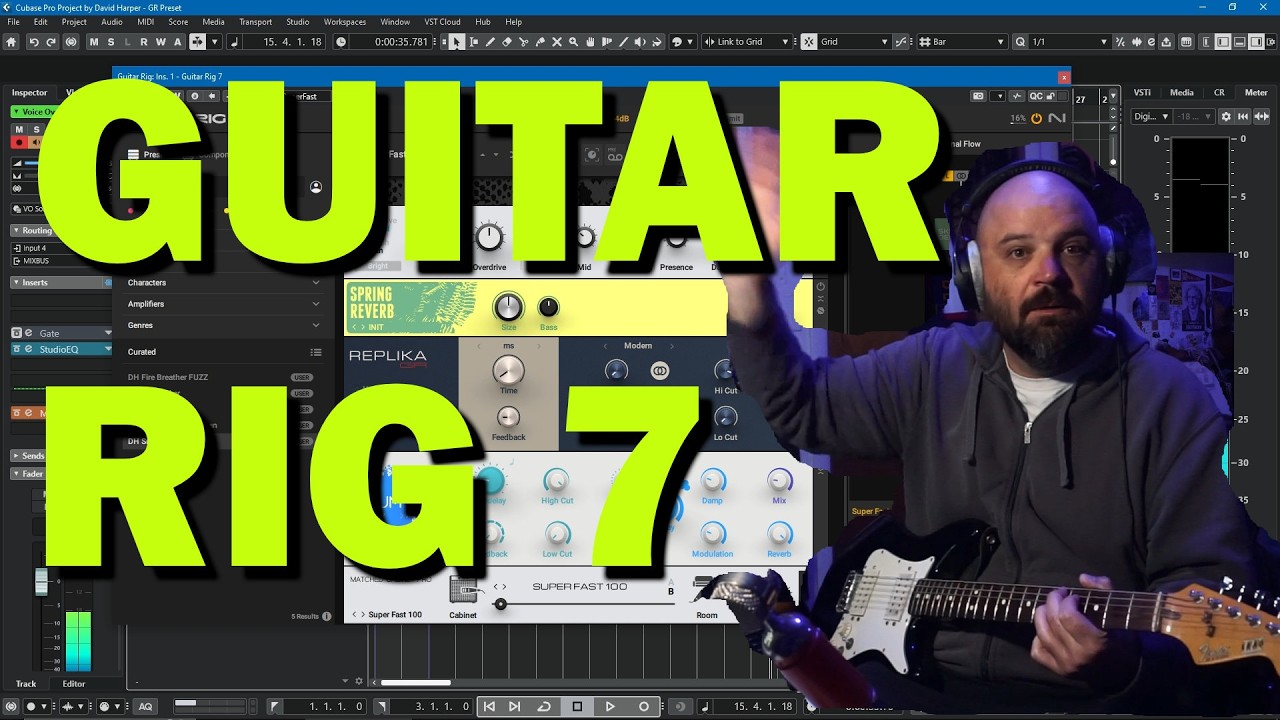The image size is (1280, 720).
Task: Click the Stop button in transport
Action: [x=577, y=706]
